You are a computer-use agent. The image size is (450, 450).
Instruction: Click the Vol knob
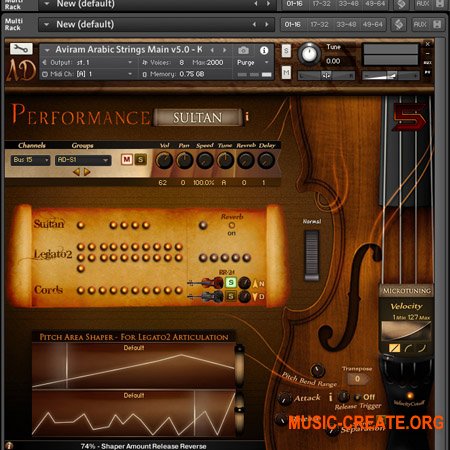[164, 160]
